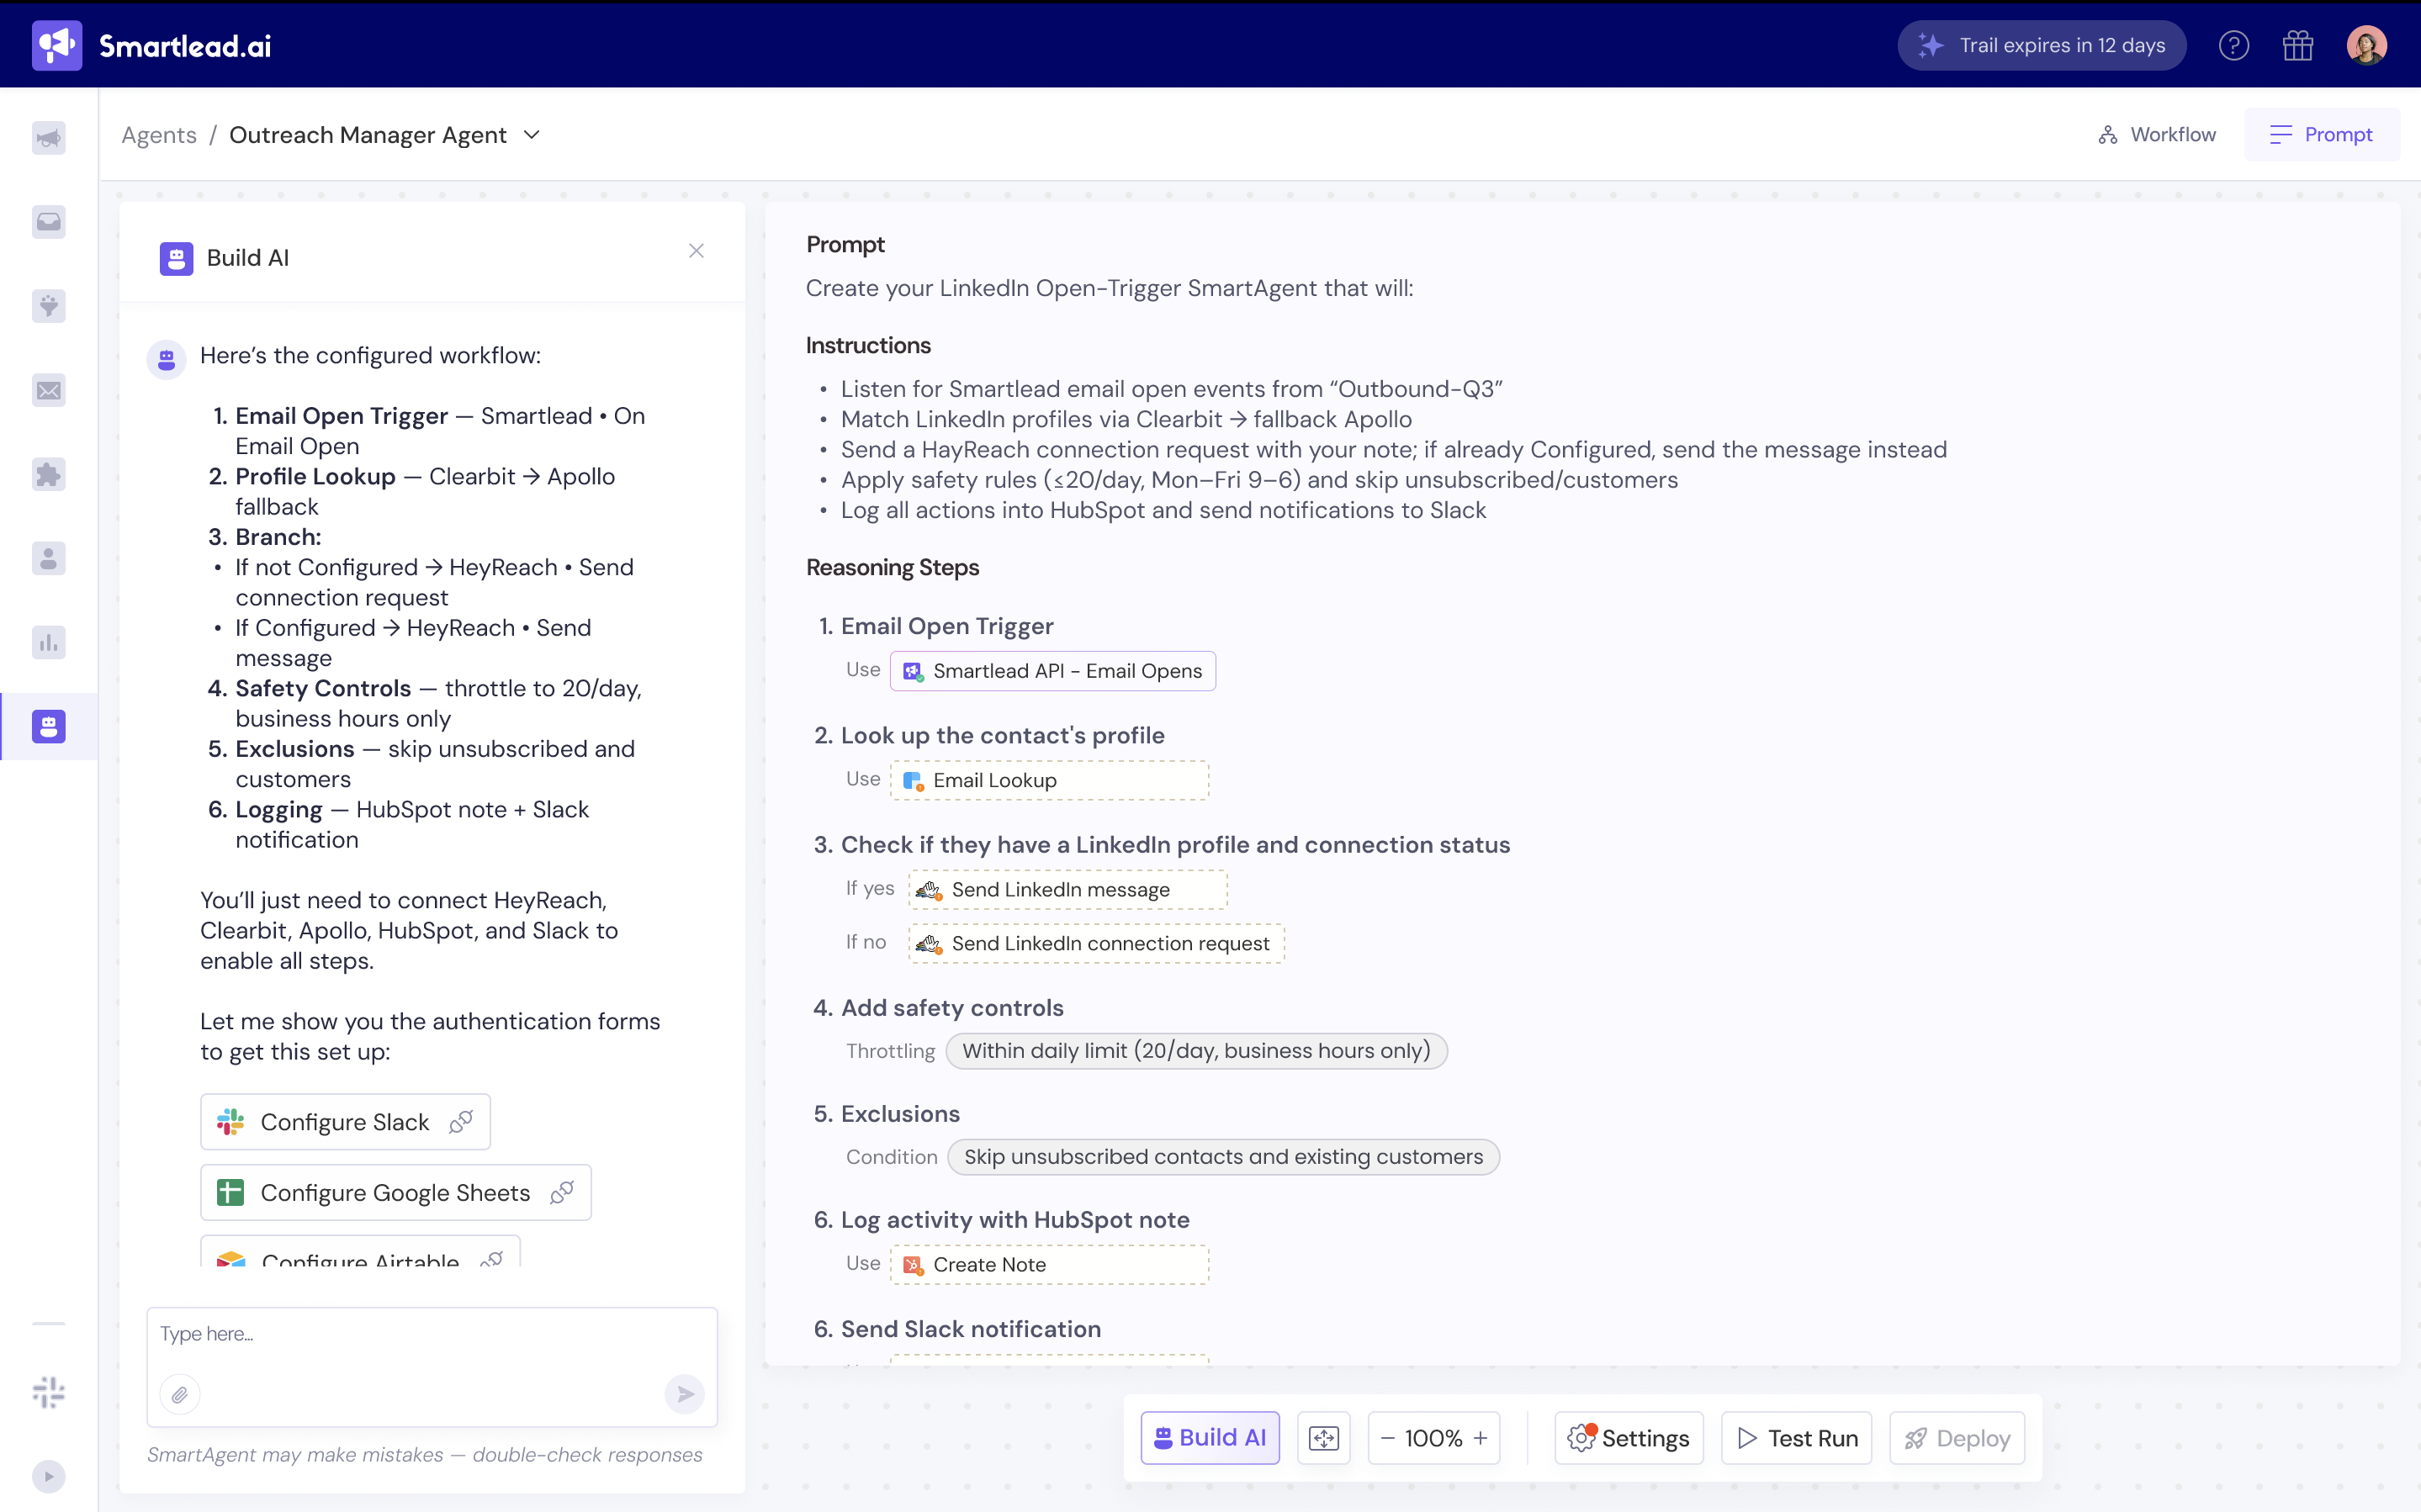This screenshot has width=2421, height=1512.
Task: Switch to the Workflow tab
Action: click(2156, 134)
